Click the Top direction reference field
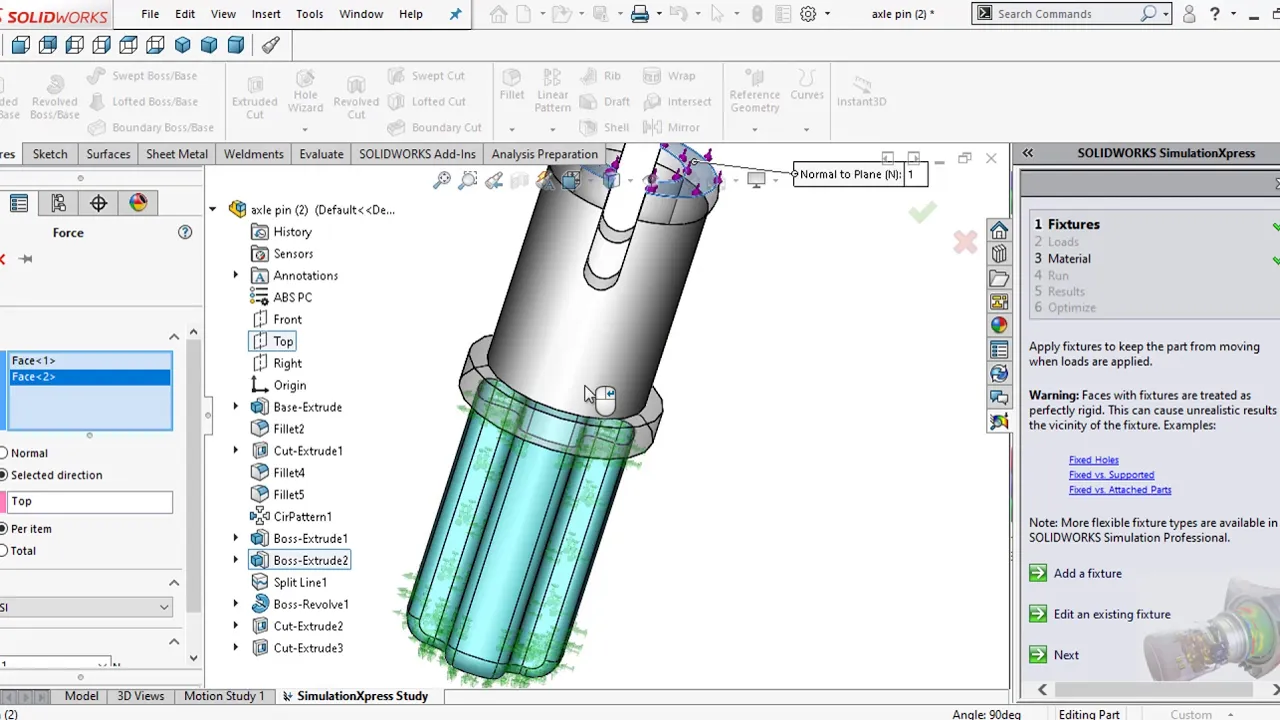This screenshot has width=1280, height=720. [89, 501]
